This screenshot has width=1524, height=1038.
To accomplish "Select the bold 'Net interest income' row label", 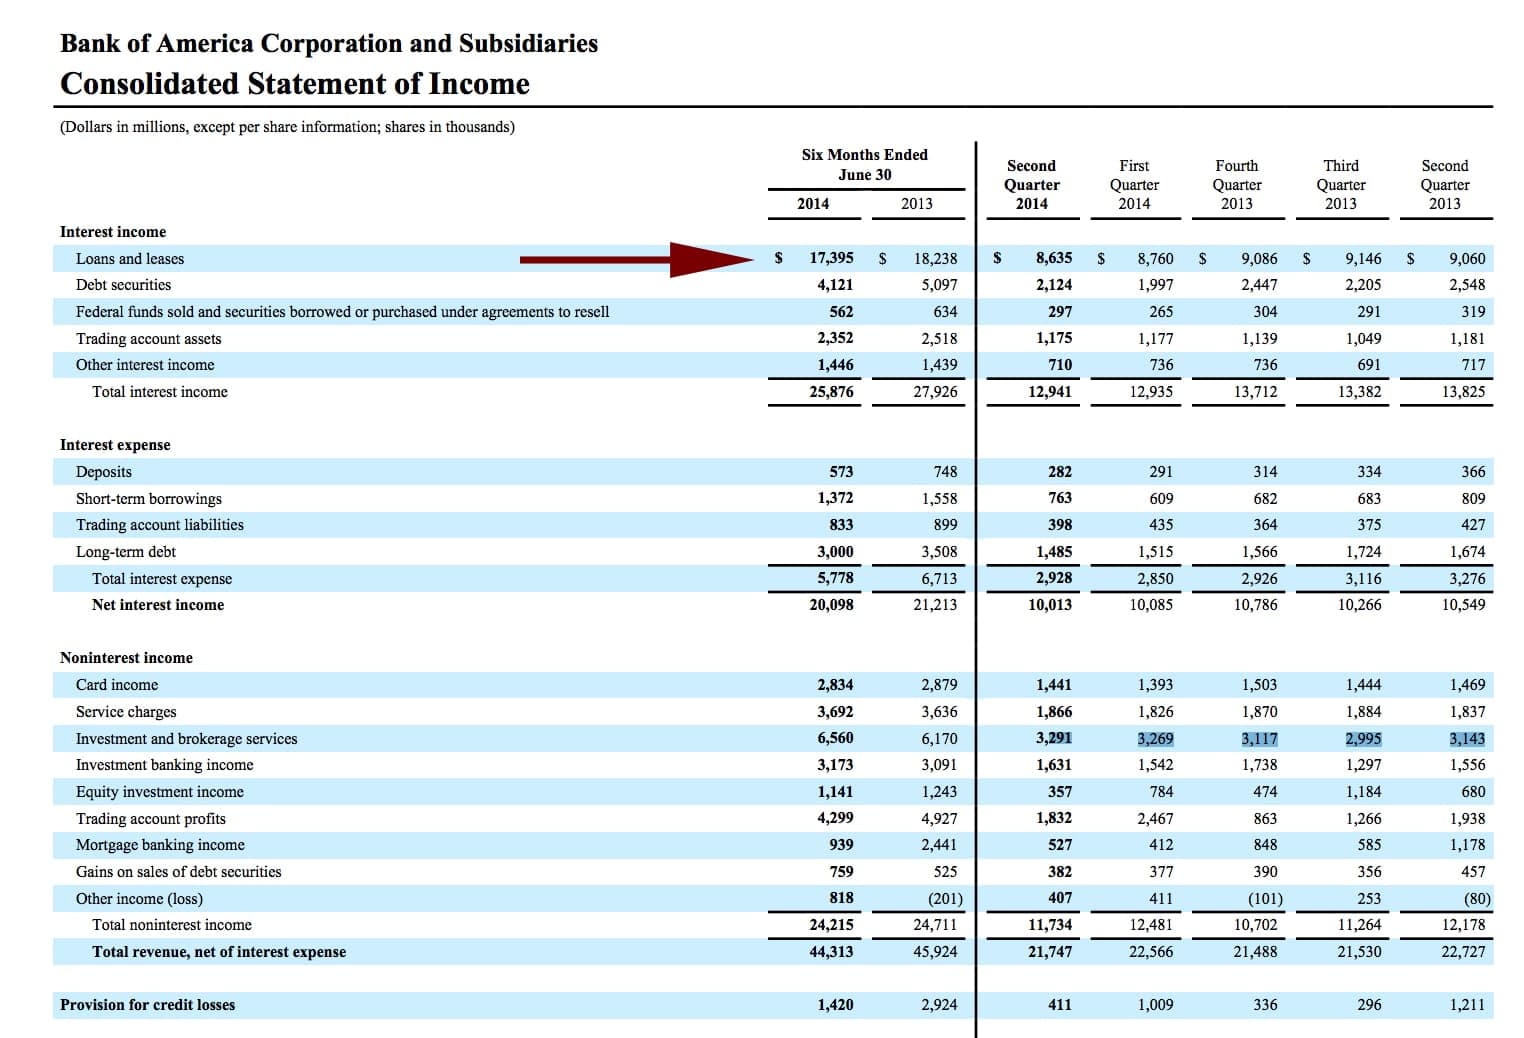I will (158, 605).
